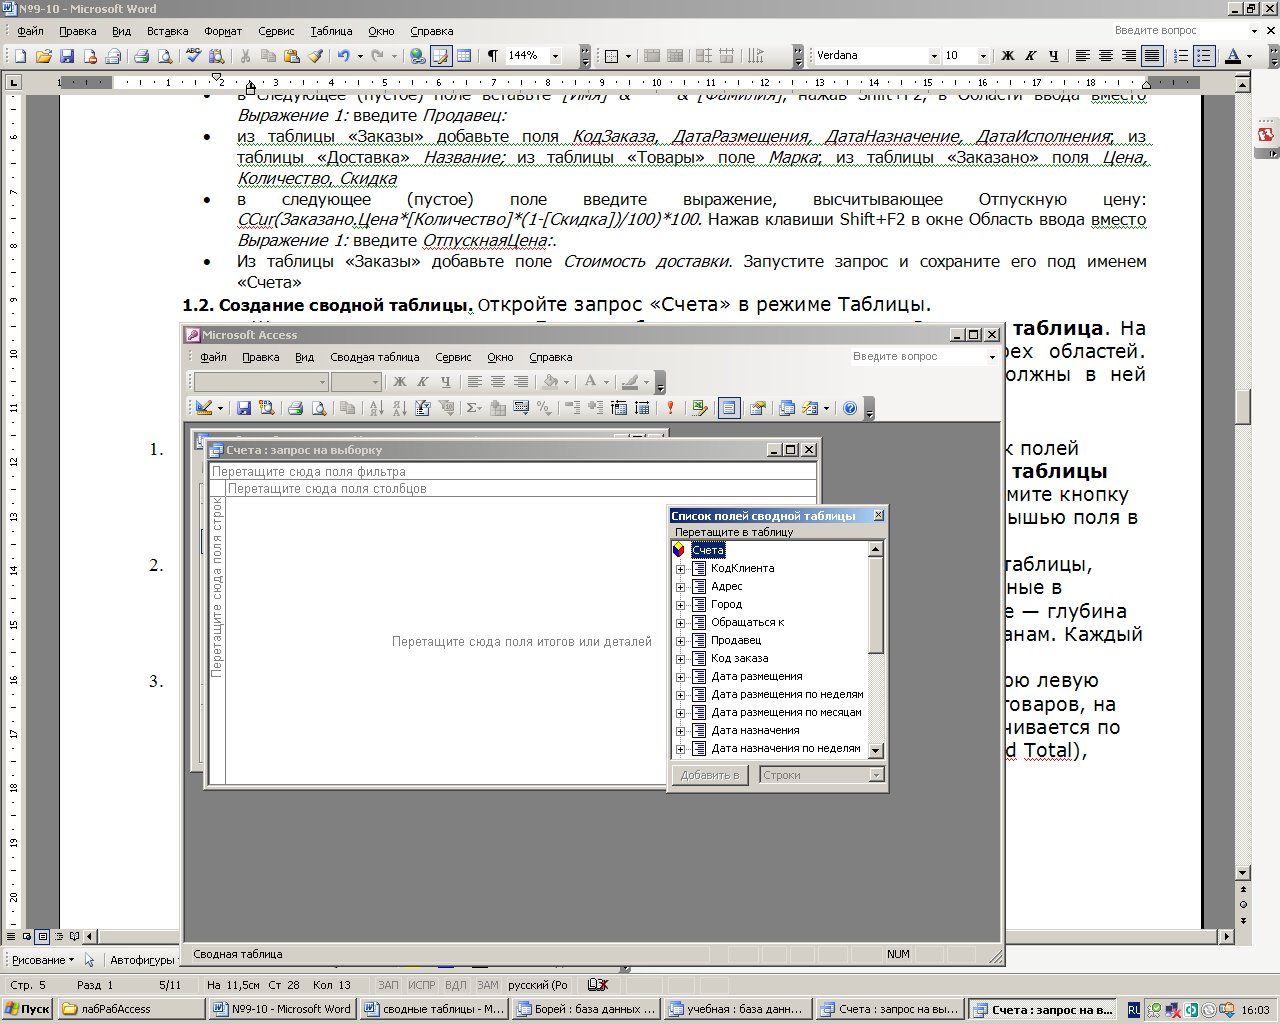Click the AutoFilter icon in Access toolbar
Screen dimensions: 1280x1024
(422, 408)
